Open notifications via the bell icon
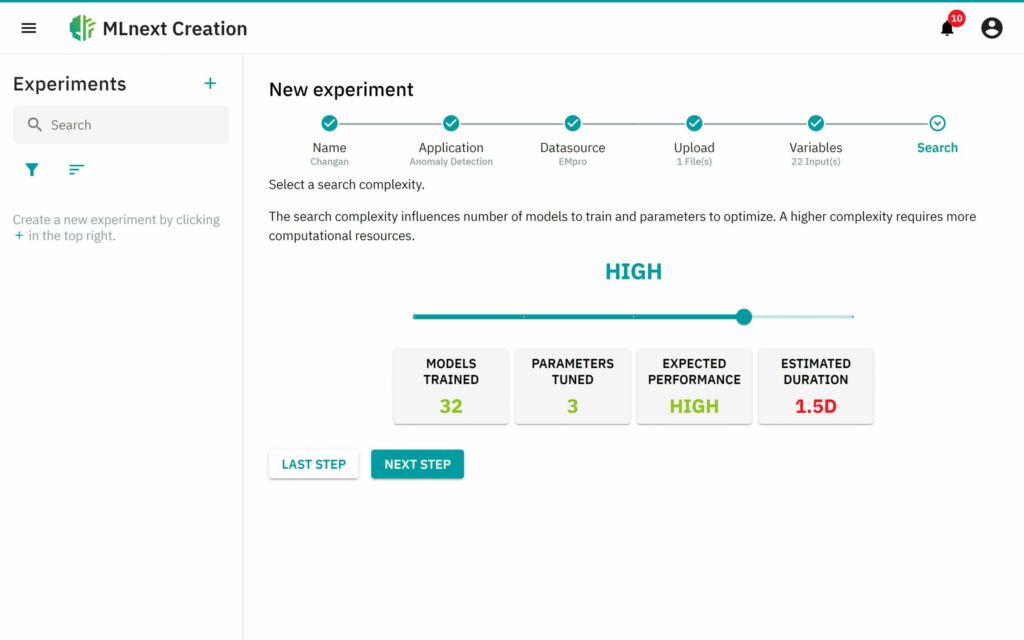This screenshot has height=640, width=1024. tap(944, 28)
